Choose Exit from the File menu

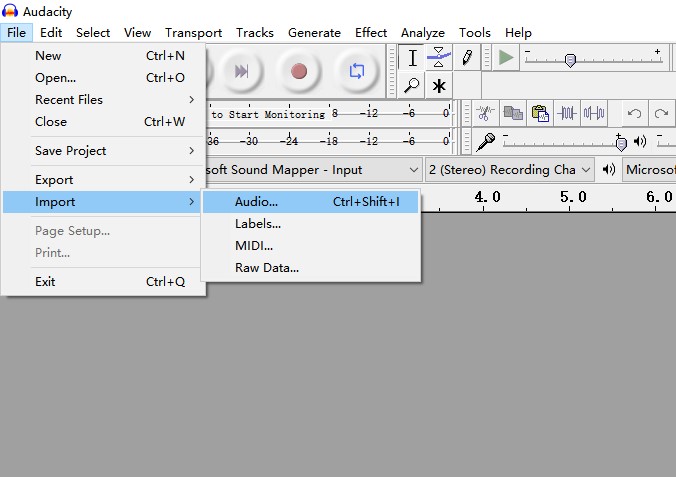pos(103,282)
